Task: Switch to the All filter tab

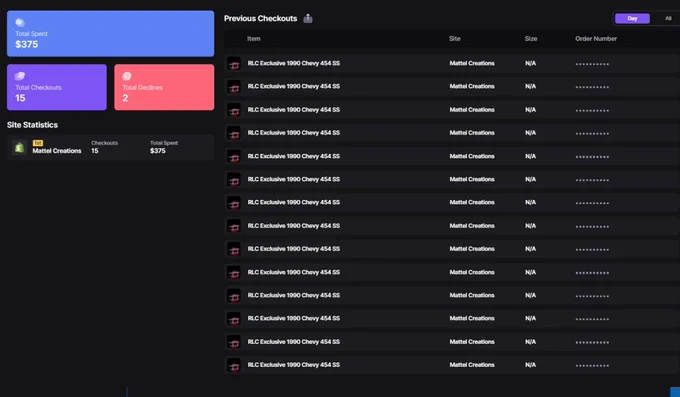Action: click(668, 18)
